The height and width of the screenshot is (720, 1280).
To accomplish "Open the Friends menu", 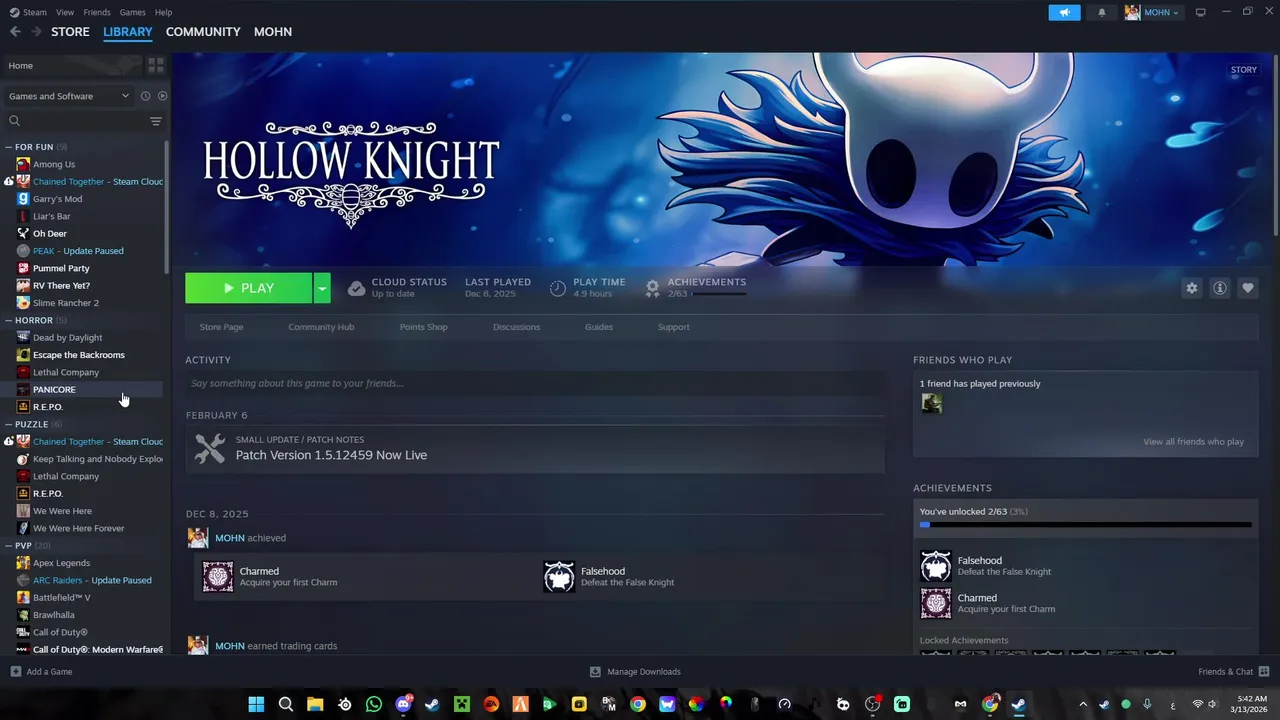I will pyautogui.click(x=97, y=12).
